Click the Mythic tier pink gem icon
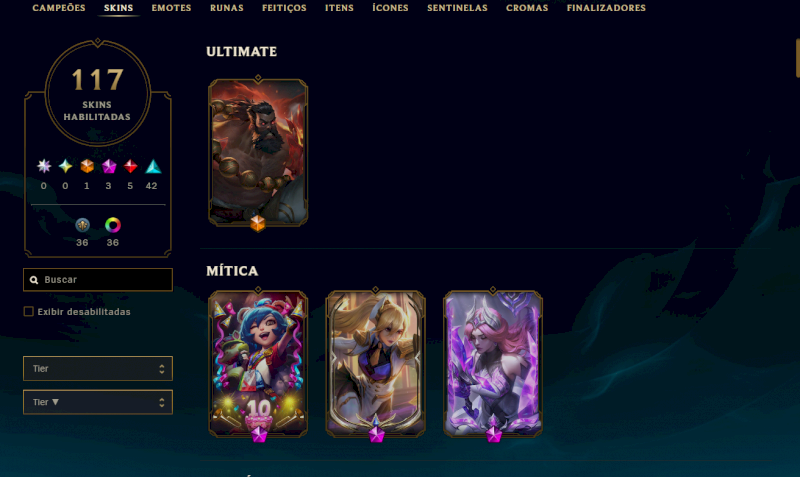This screenshot has width=800, height=477. point(109,166)
